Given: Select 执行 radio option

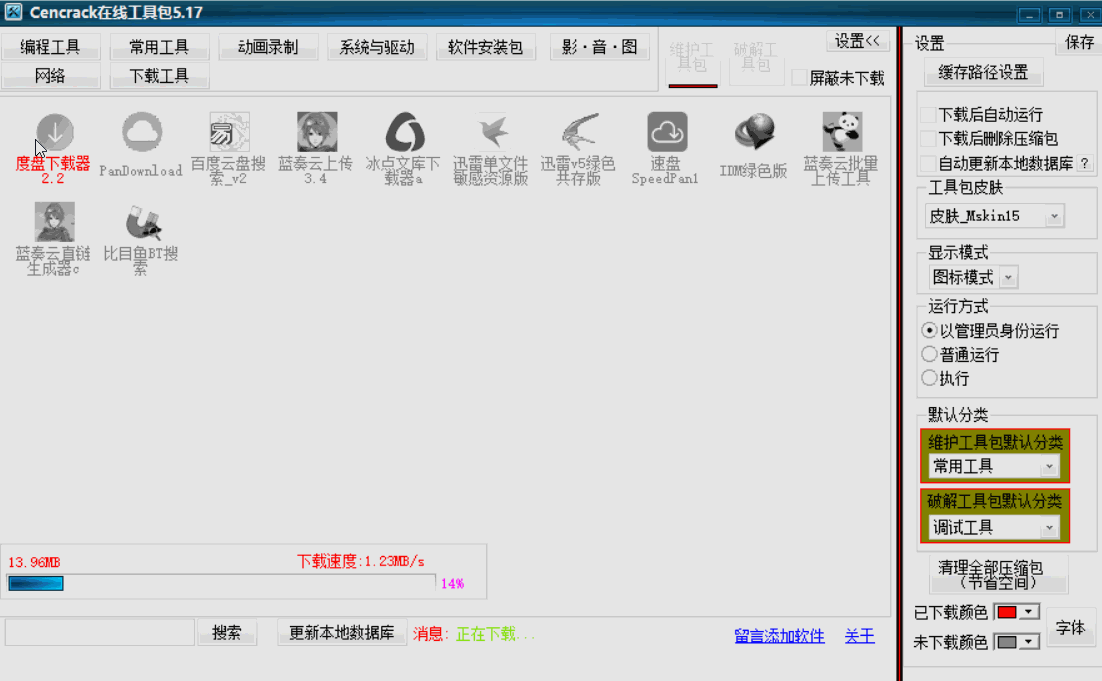Looking at the screenshot, I should point(929,378).
